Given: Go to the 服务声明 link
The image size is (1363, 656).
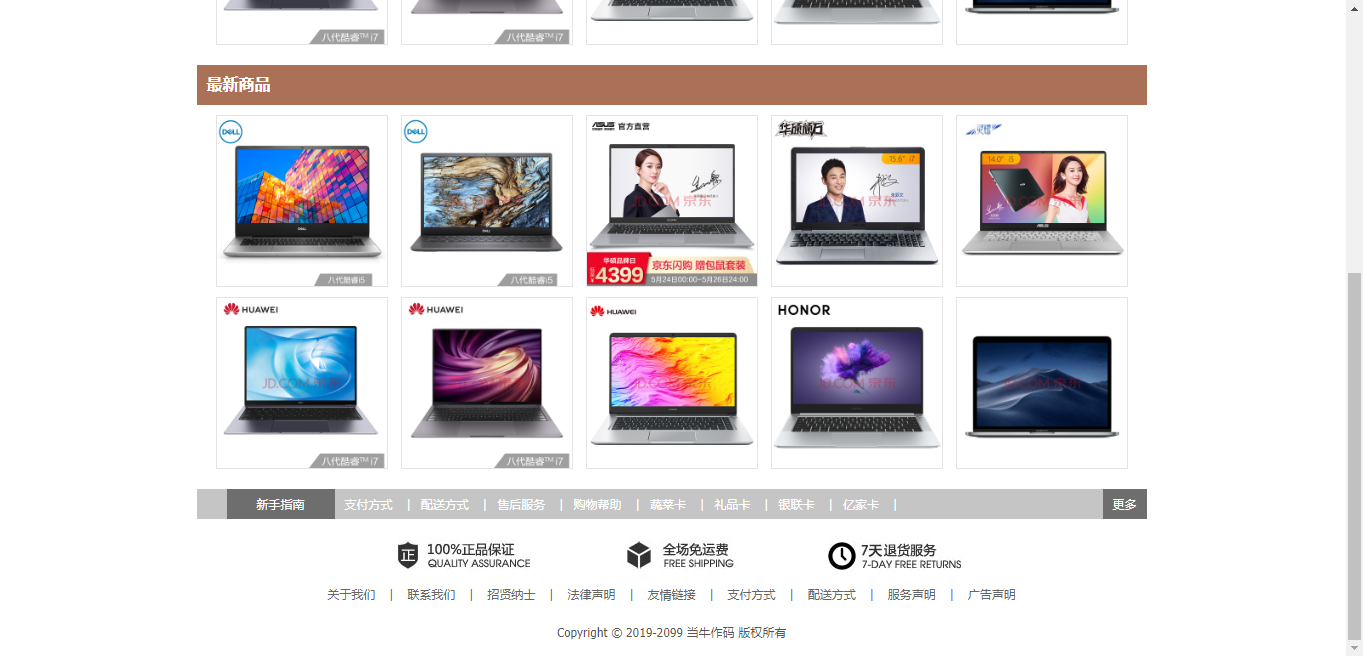Looking at the screenshot, I should point(911,595).
